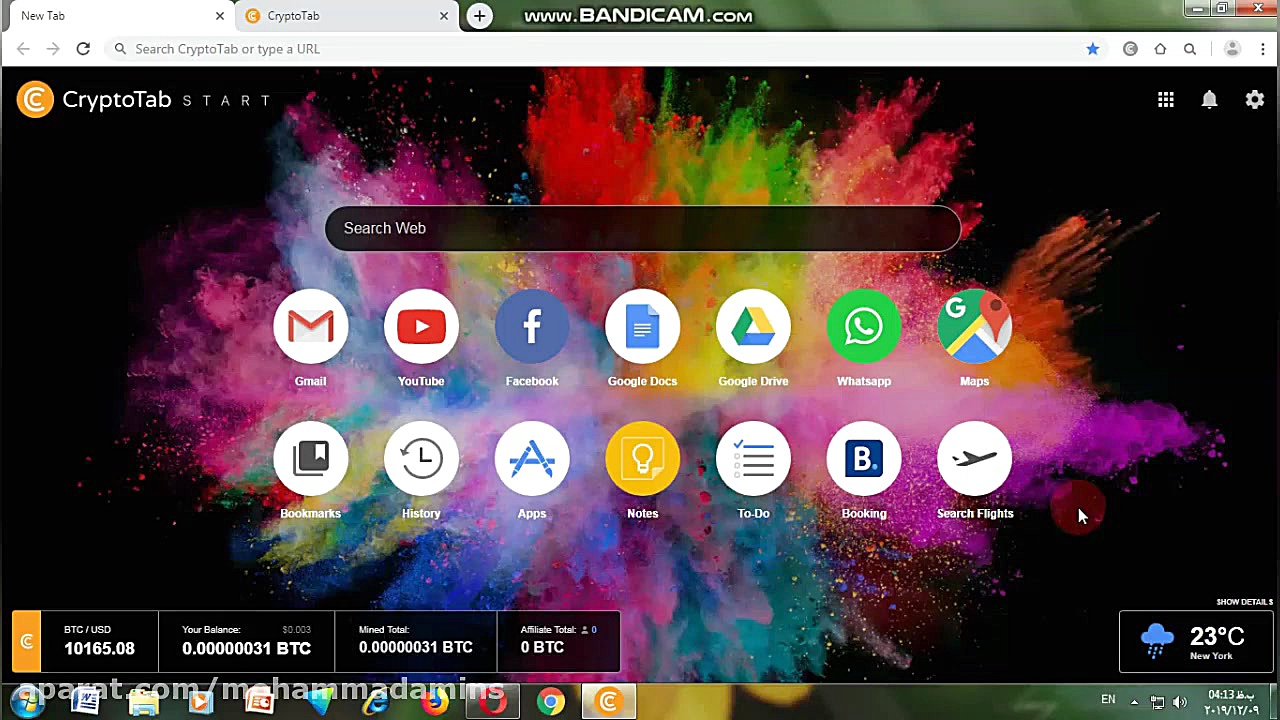The height and width of the screenshot is (720, 1280).
Task: Open the New York weather widget
Action: click(1196, 641)
